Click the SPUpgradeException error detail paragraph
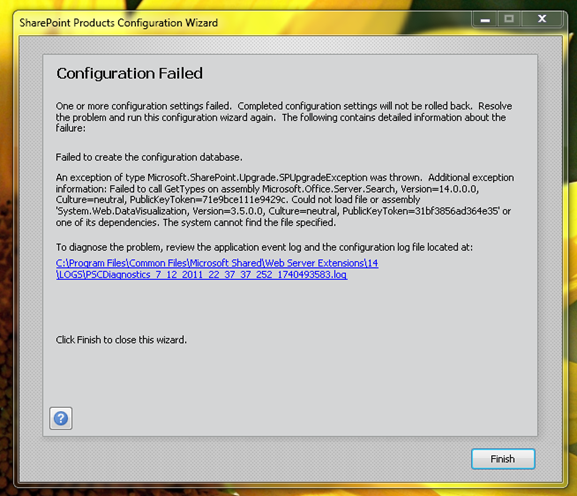 pos(285,200)
